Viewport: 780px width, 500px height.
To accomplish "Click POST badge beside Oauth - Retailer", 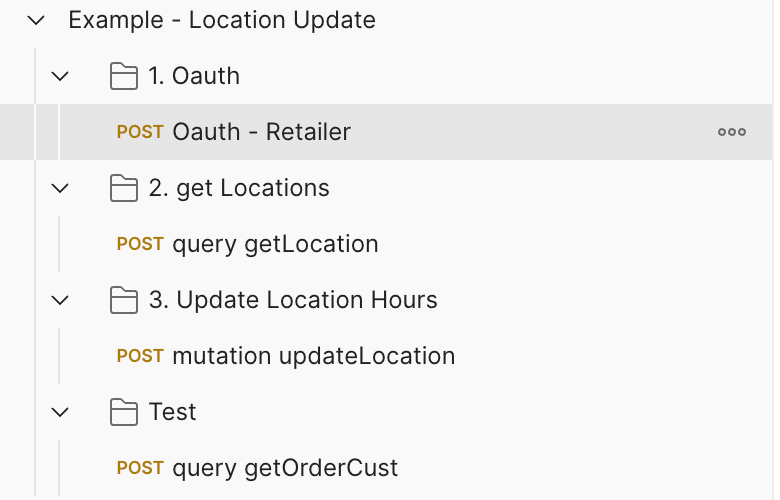I will pos(140,132).
